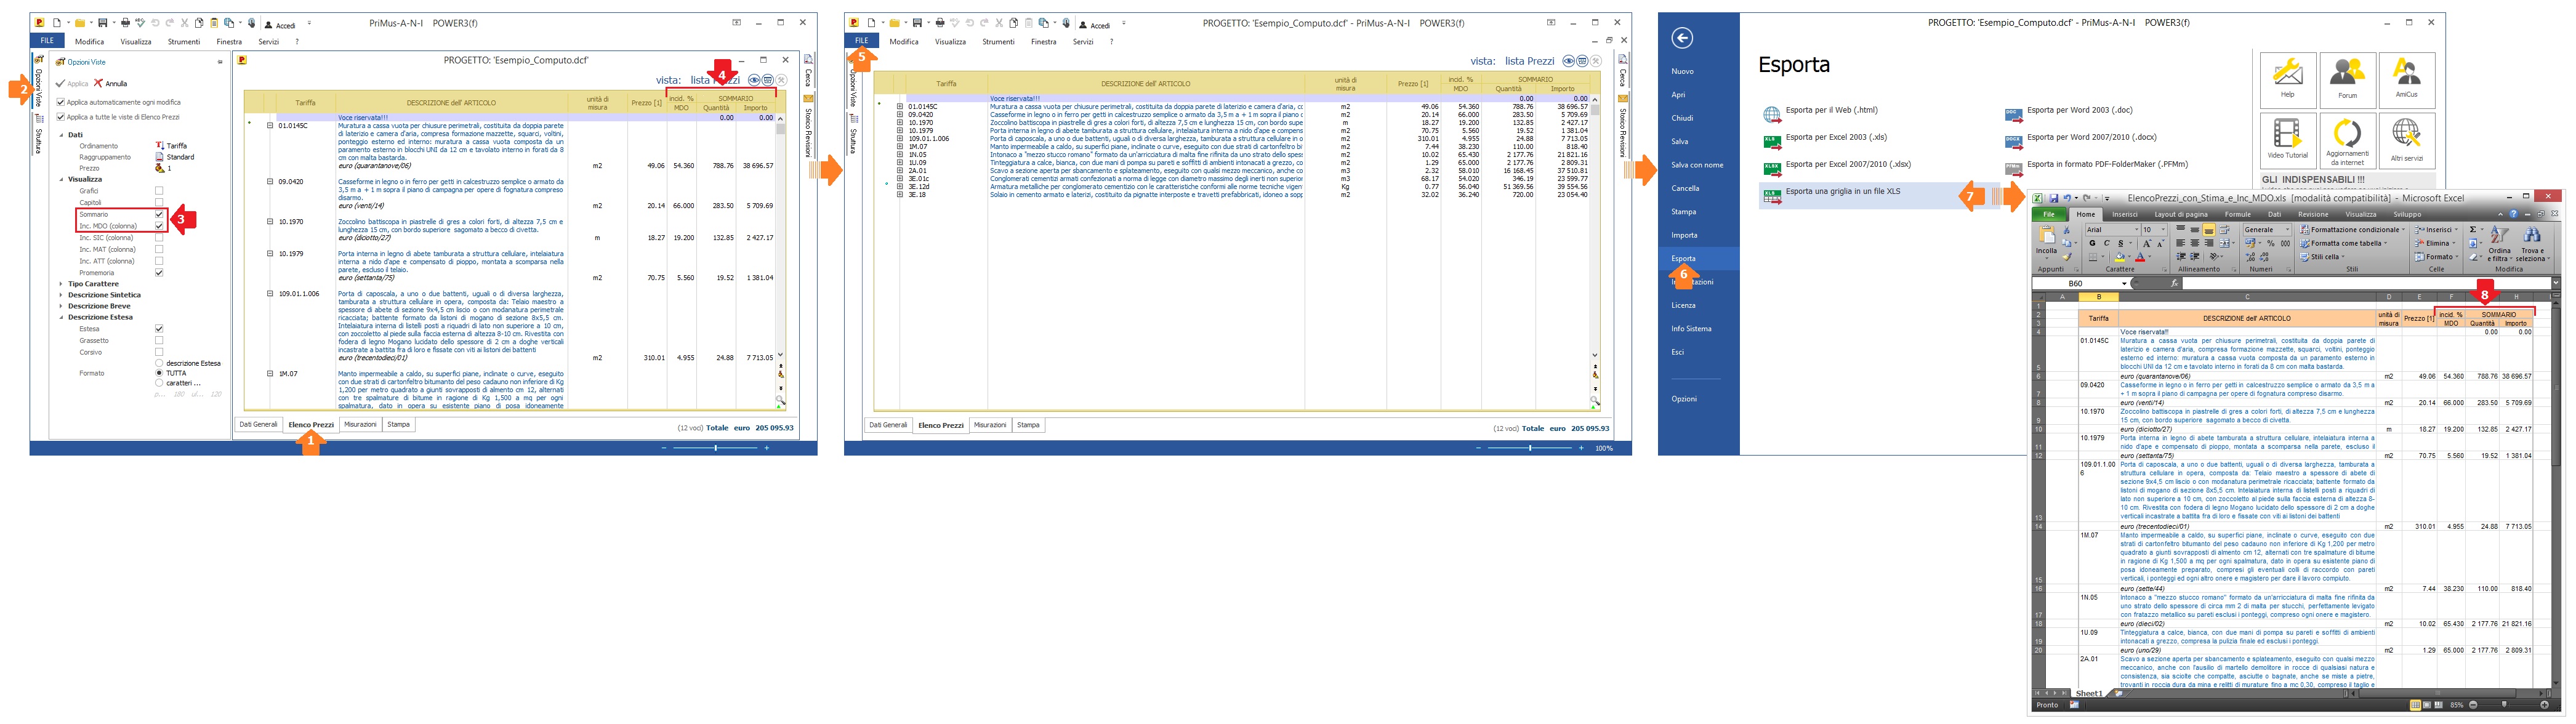
Task: Open Aggiornamenti da internet tile
Action: [x=2347, y=140]
